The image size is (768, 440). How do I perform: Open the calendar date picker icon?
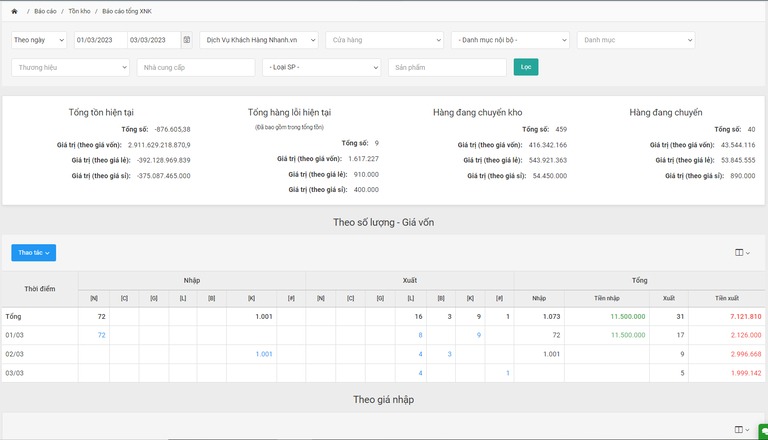click(x=187, y=40)
